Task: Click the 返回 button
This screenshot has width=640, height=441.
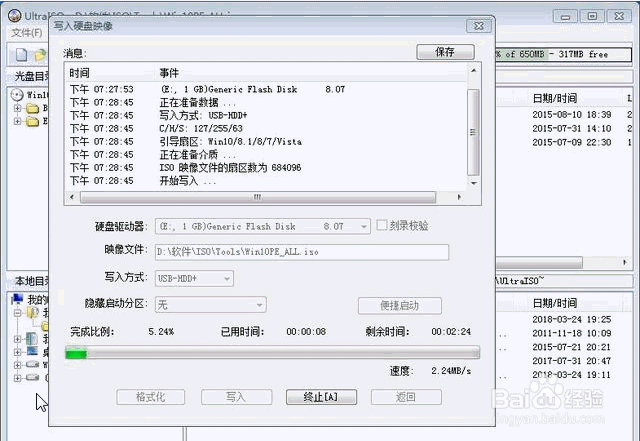Action: 406,397
